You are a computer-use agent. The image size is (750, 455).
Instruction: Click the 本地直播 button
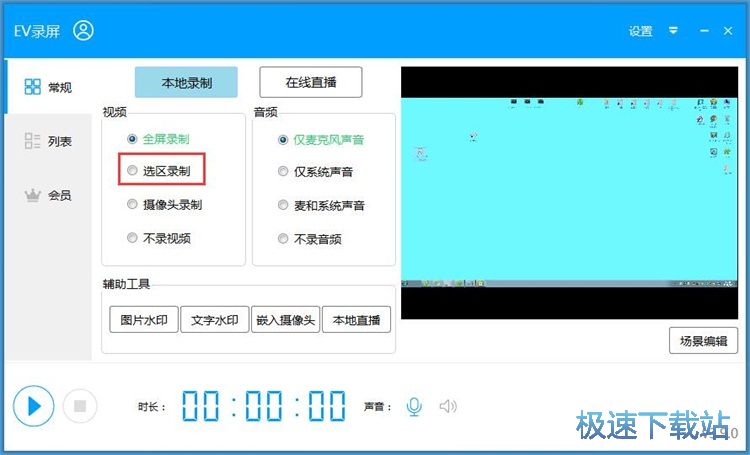(356, 320)
